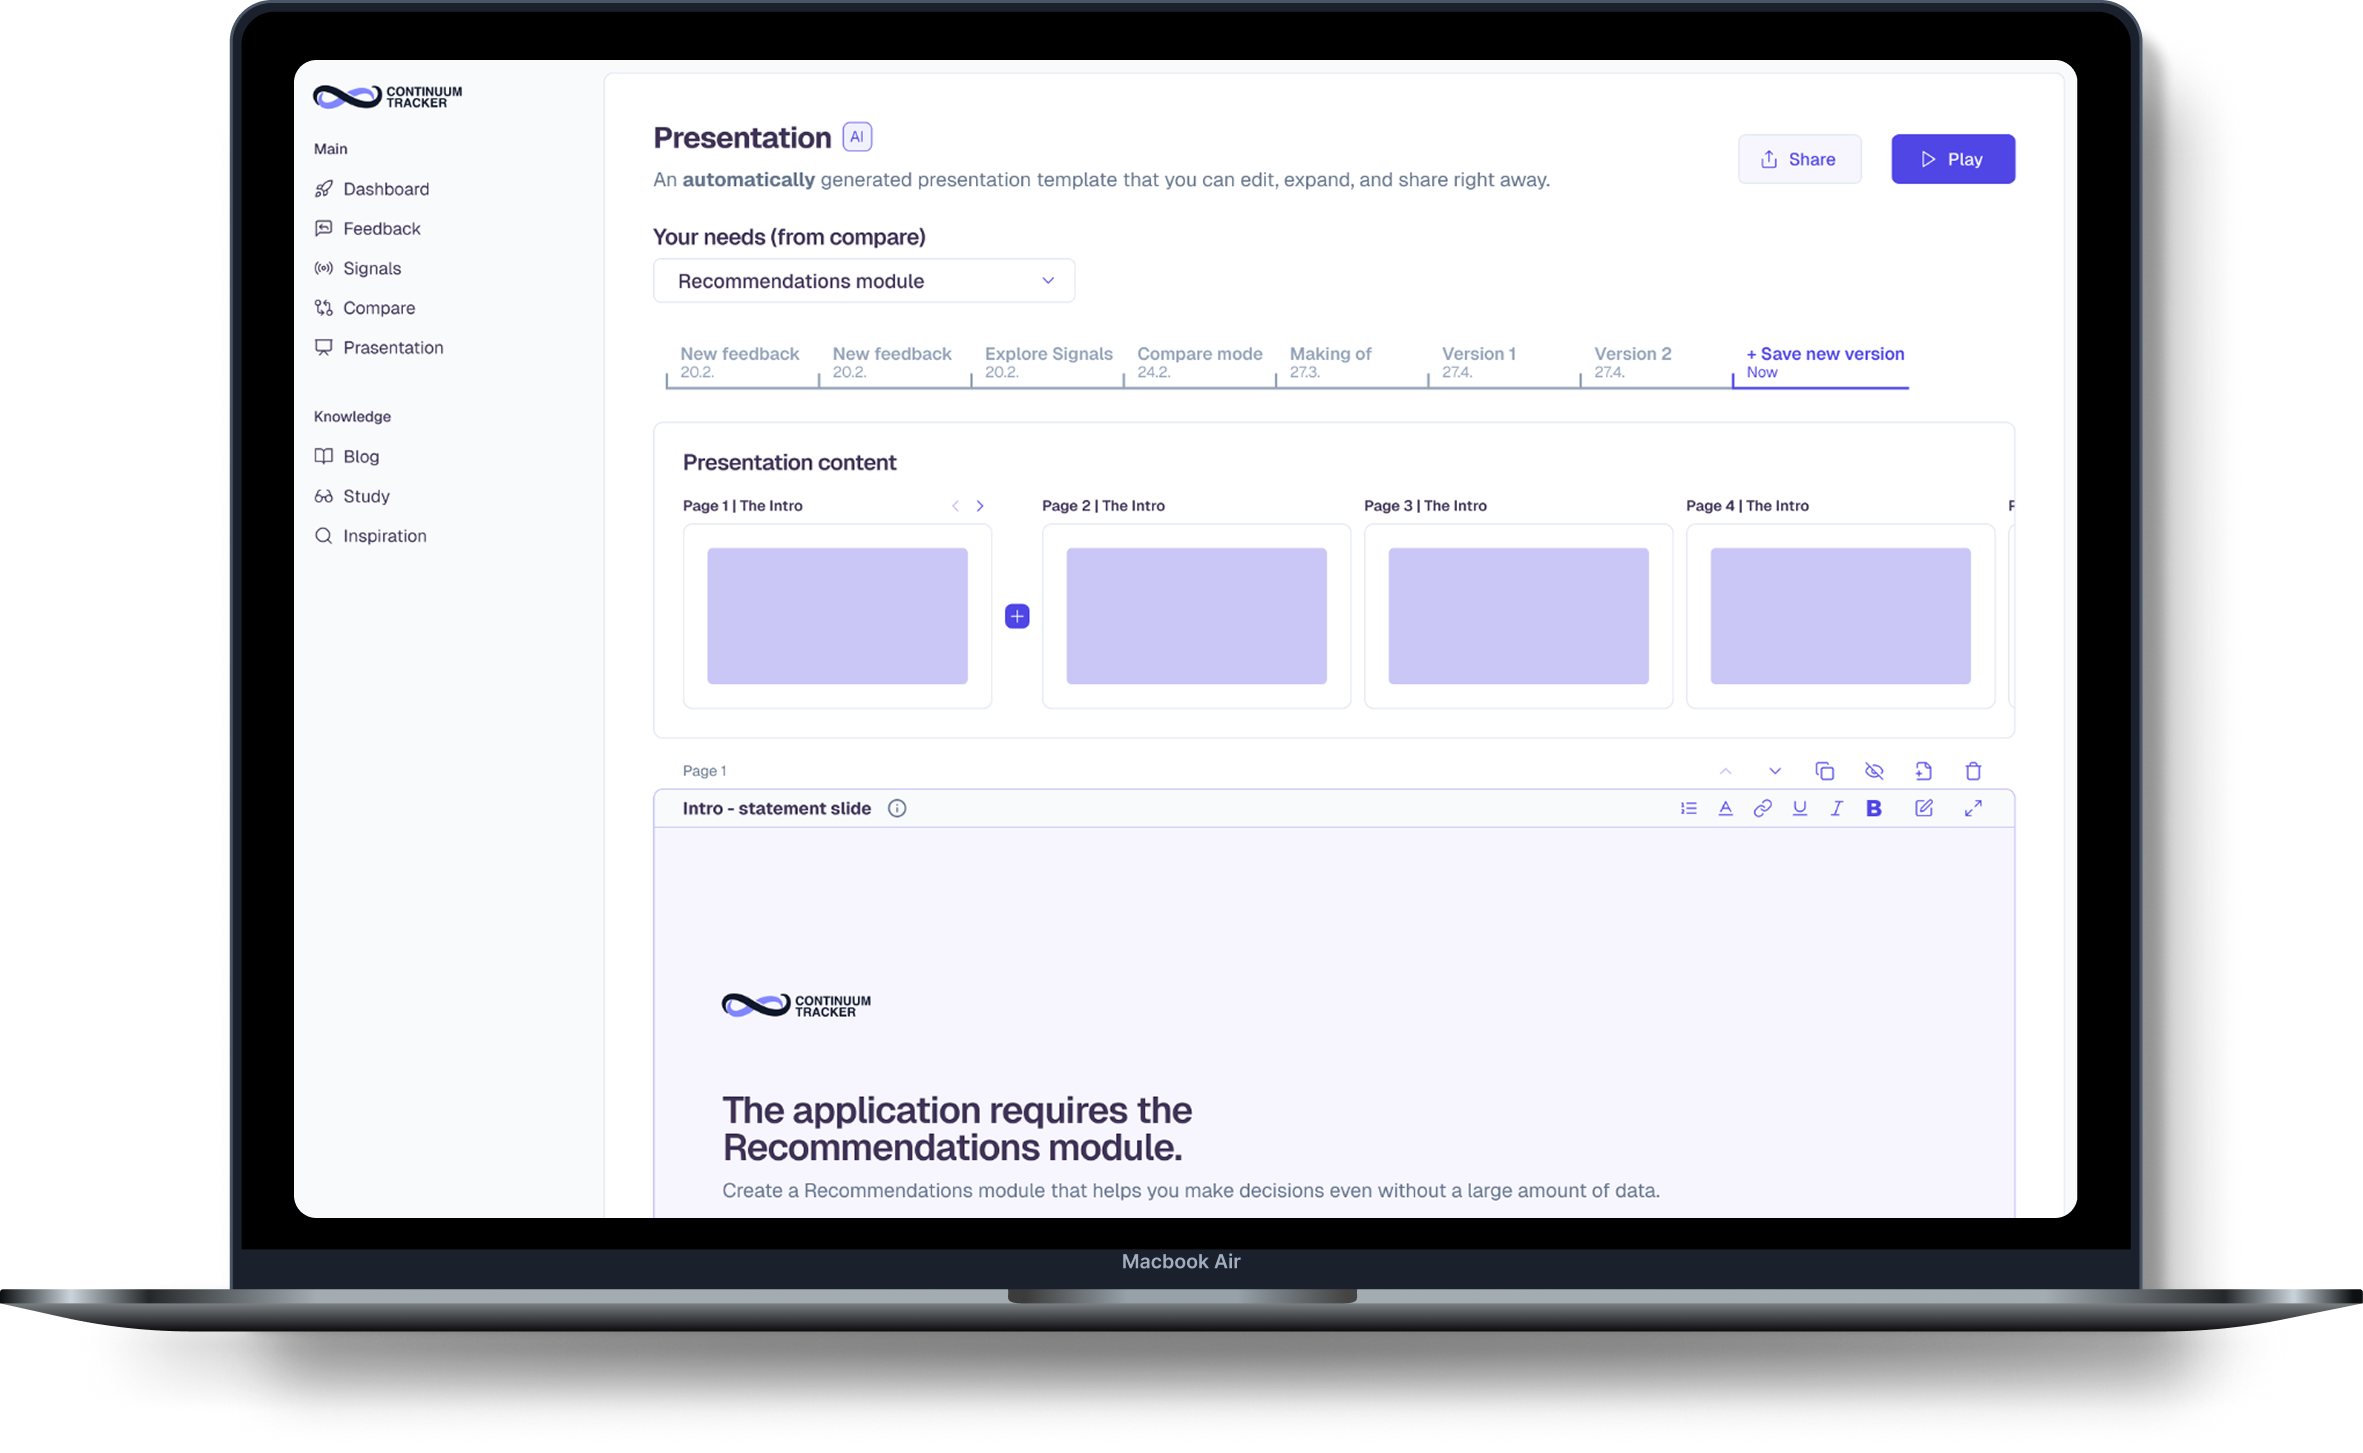
Task: Open the Blog knowledge page
Action: coord(347,456)
